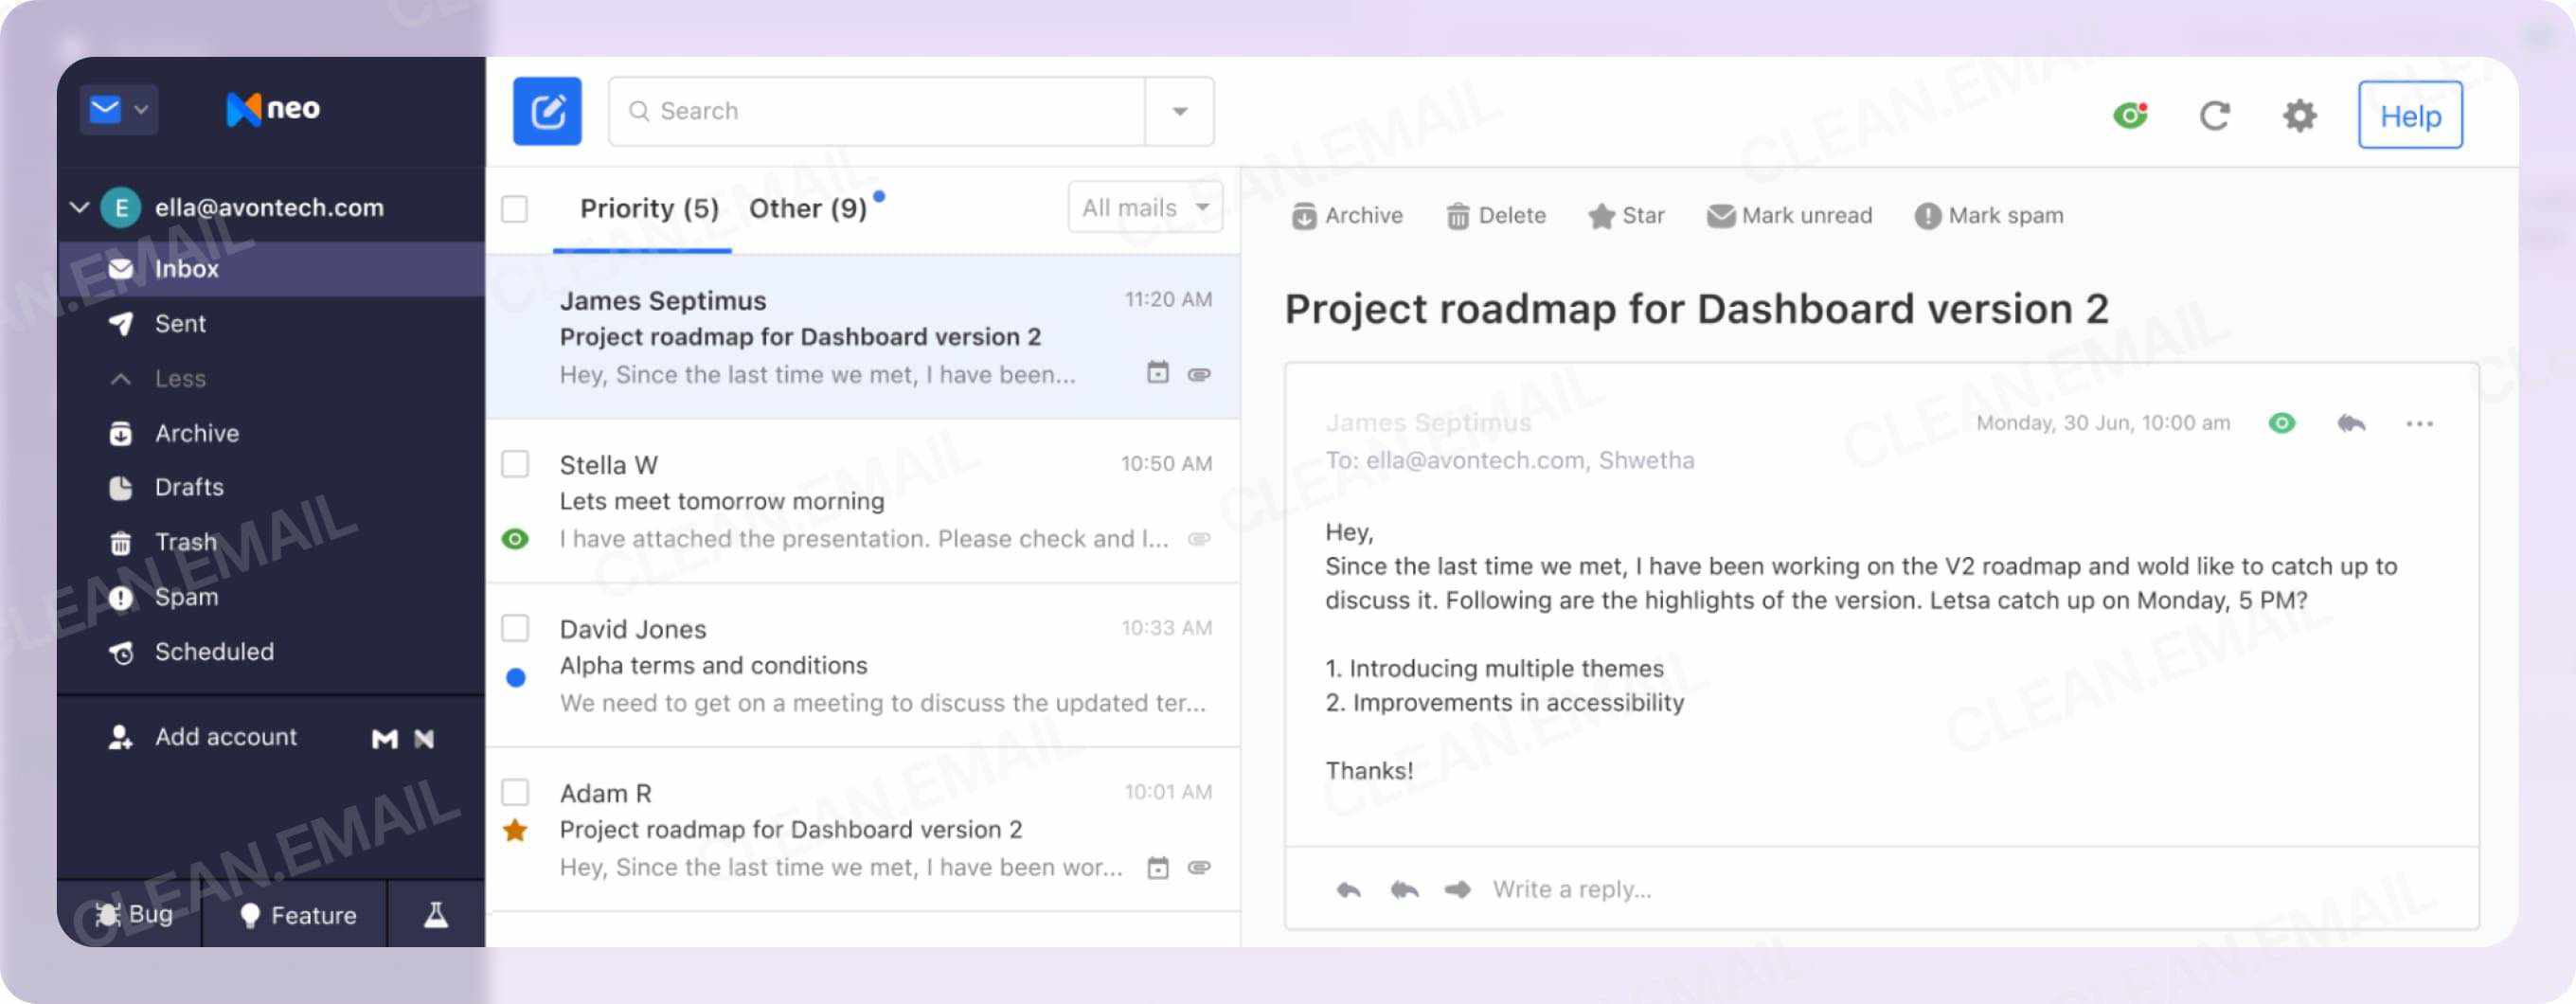This screenshot has height=1004, width=2576.
Task: Refresh the mailbox
Action: tap(2216, 115)
